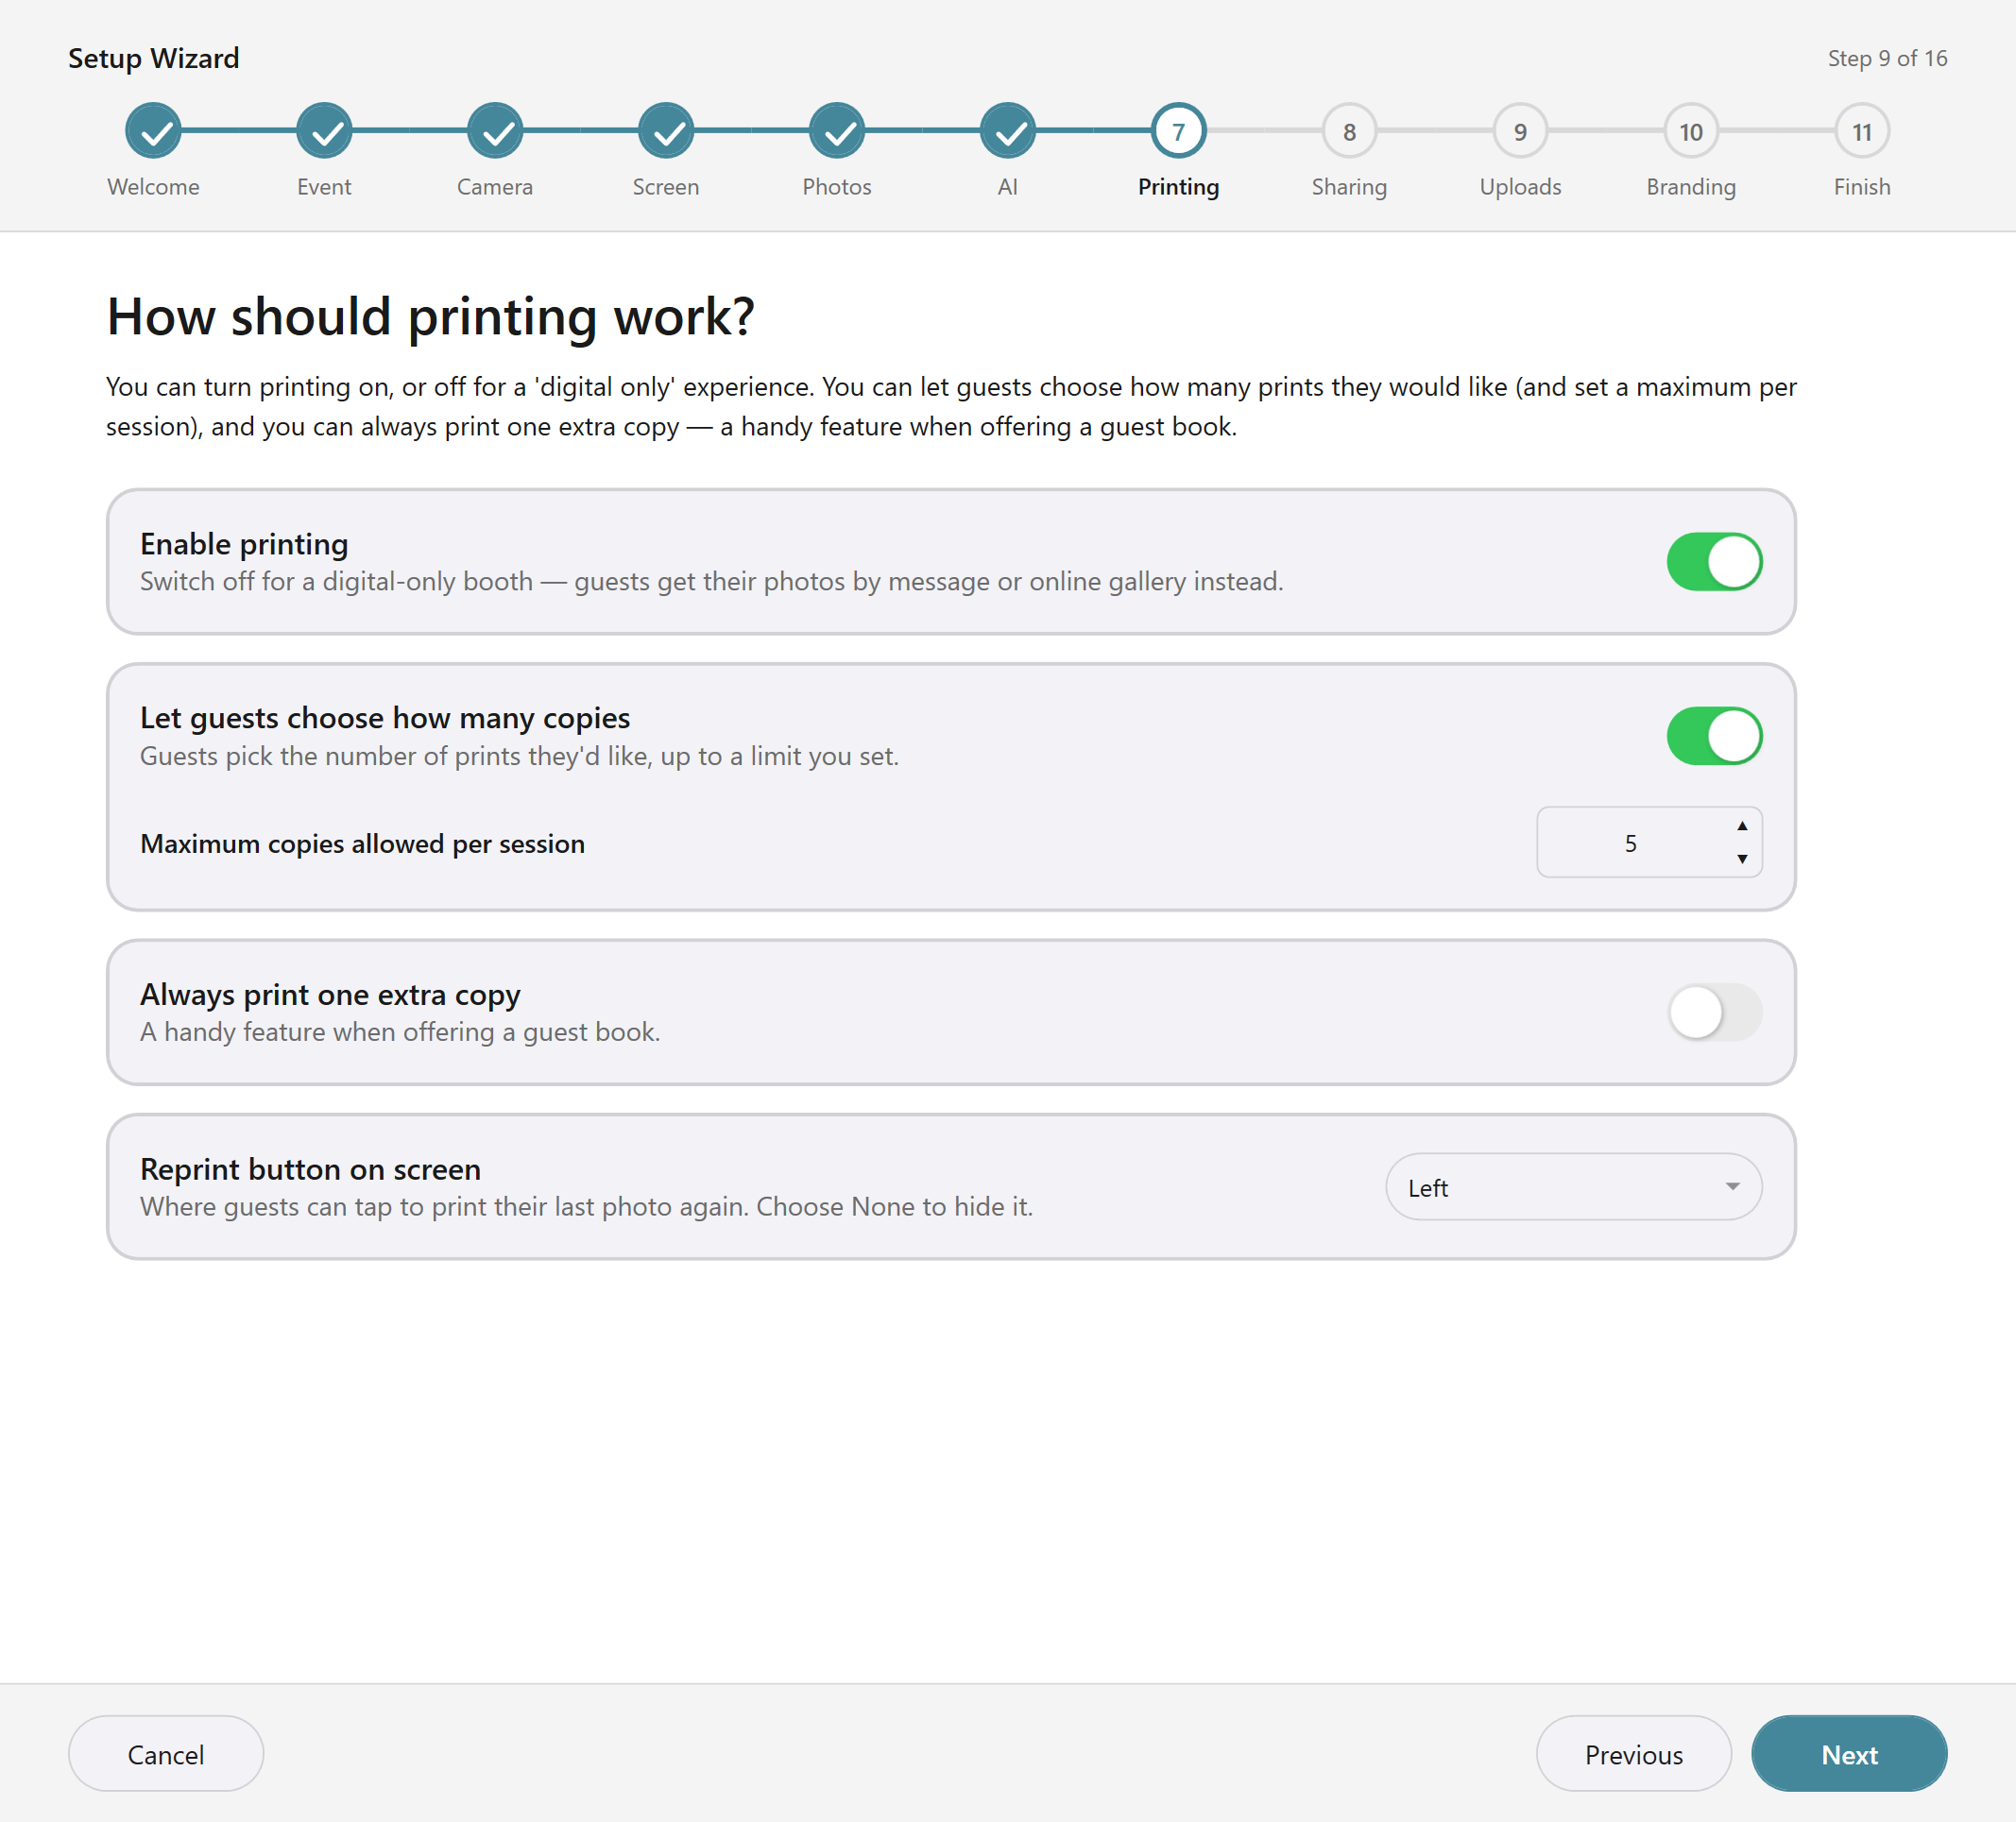Click the Uploads step label

(1520, 187)
